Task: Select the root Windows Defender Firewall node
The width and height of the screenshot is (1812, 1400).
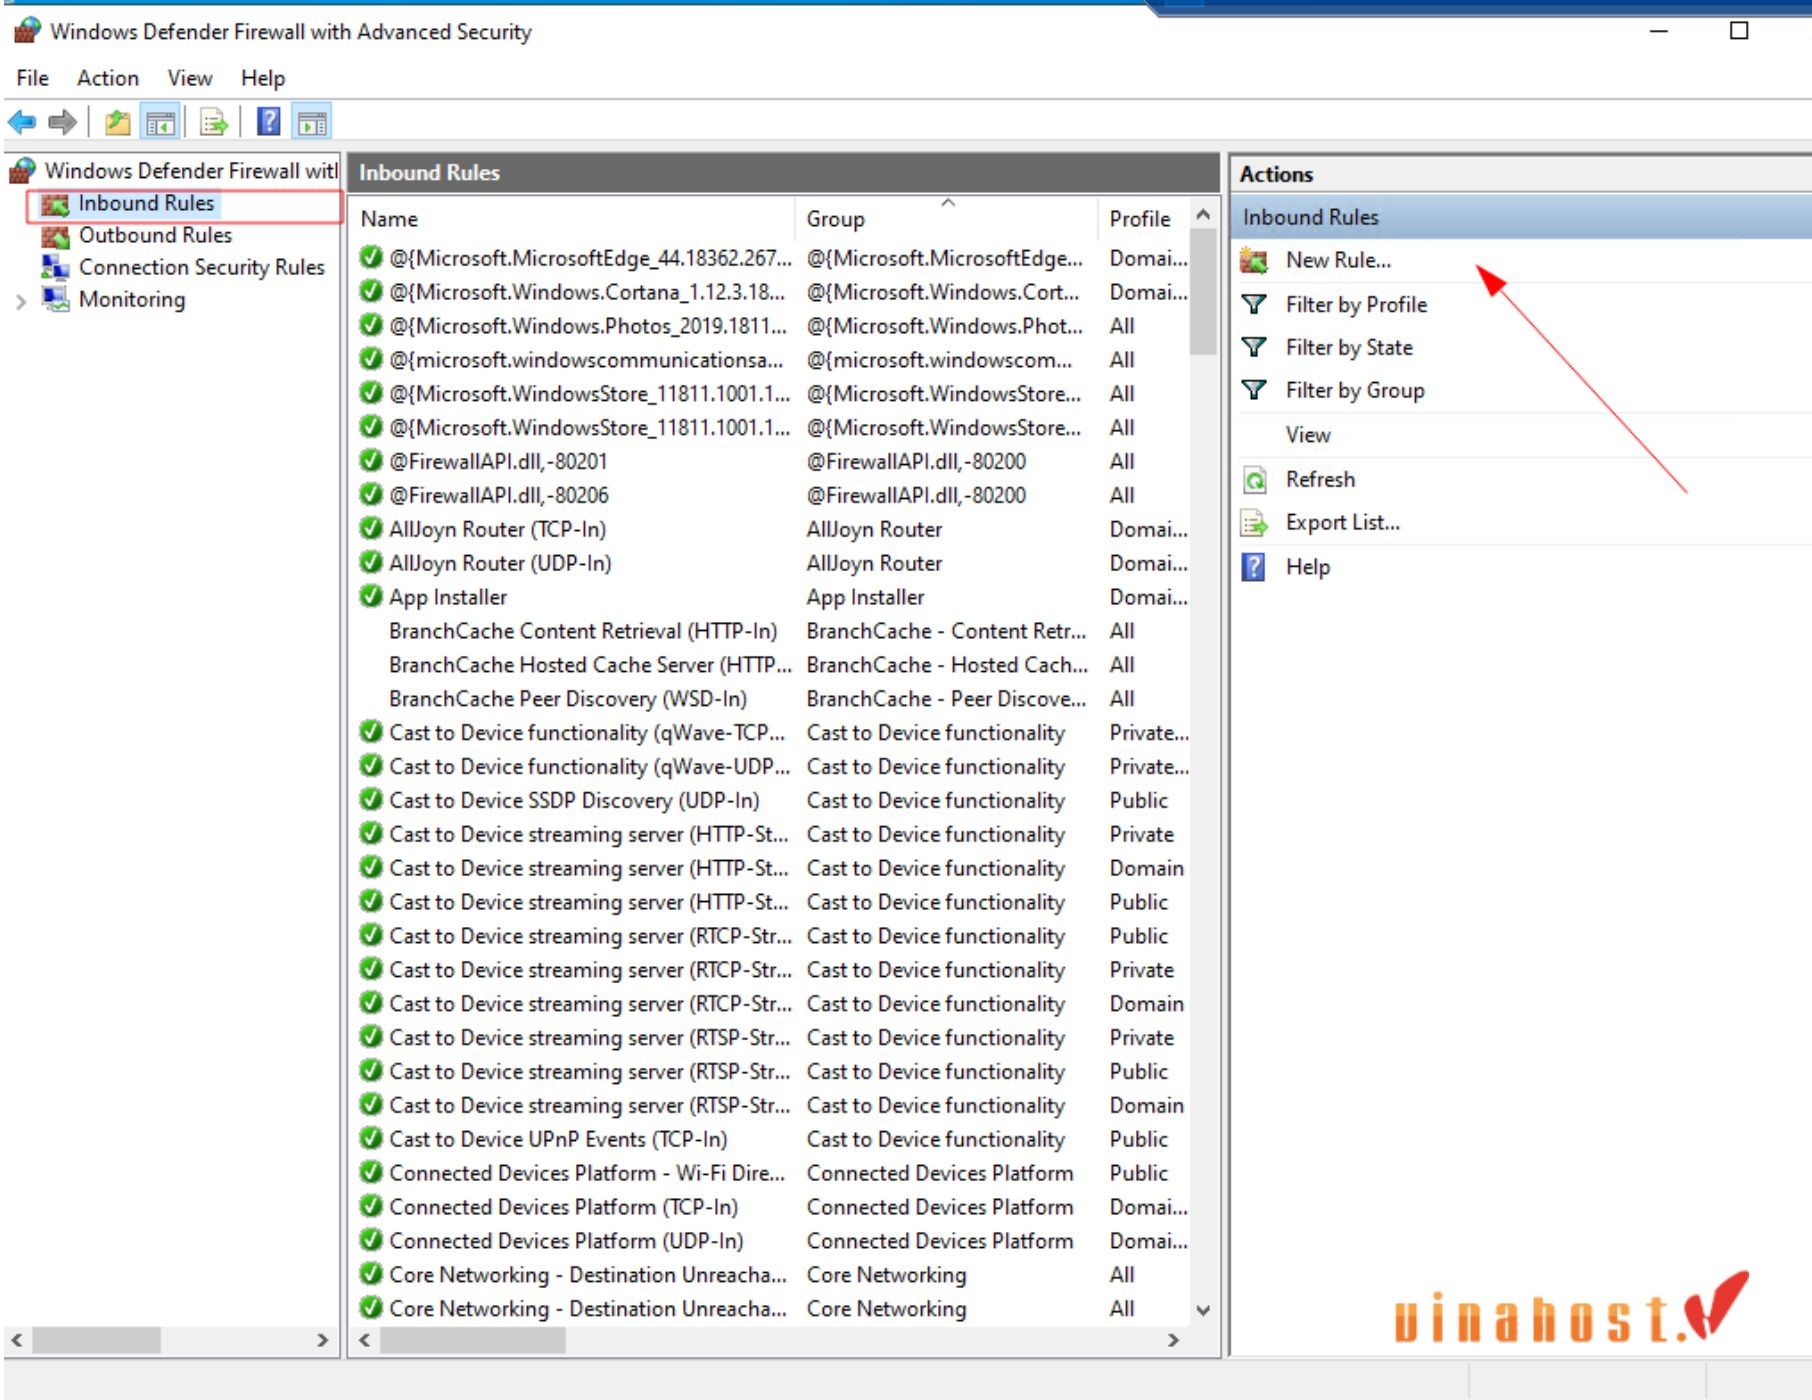Action: click(191, 171)
